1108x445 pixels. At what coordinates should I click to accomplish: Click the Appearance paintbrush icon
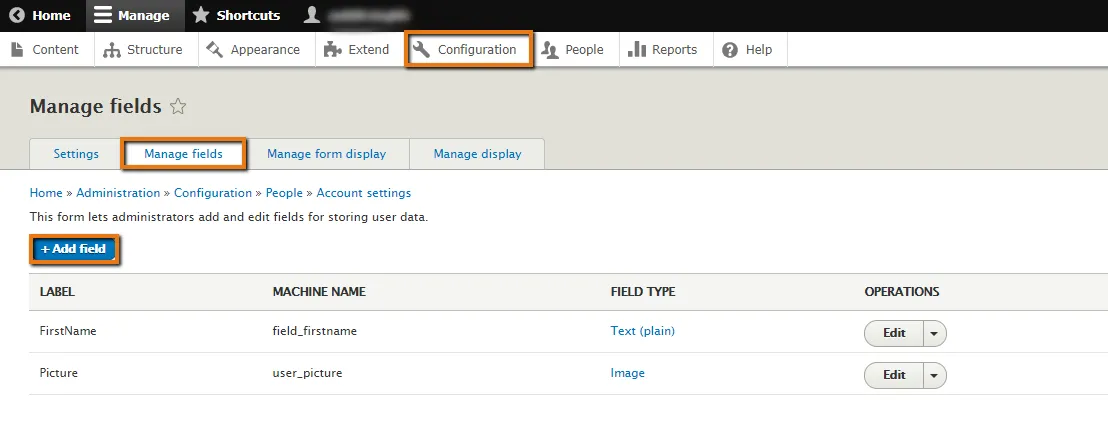[x=215, y=49]
